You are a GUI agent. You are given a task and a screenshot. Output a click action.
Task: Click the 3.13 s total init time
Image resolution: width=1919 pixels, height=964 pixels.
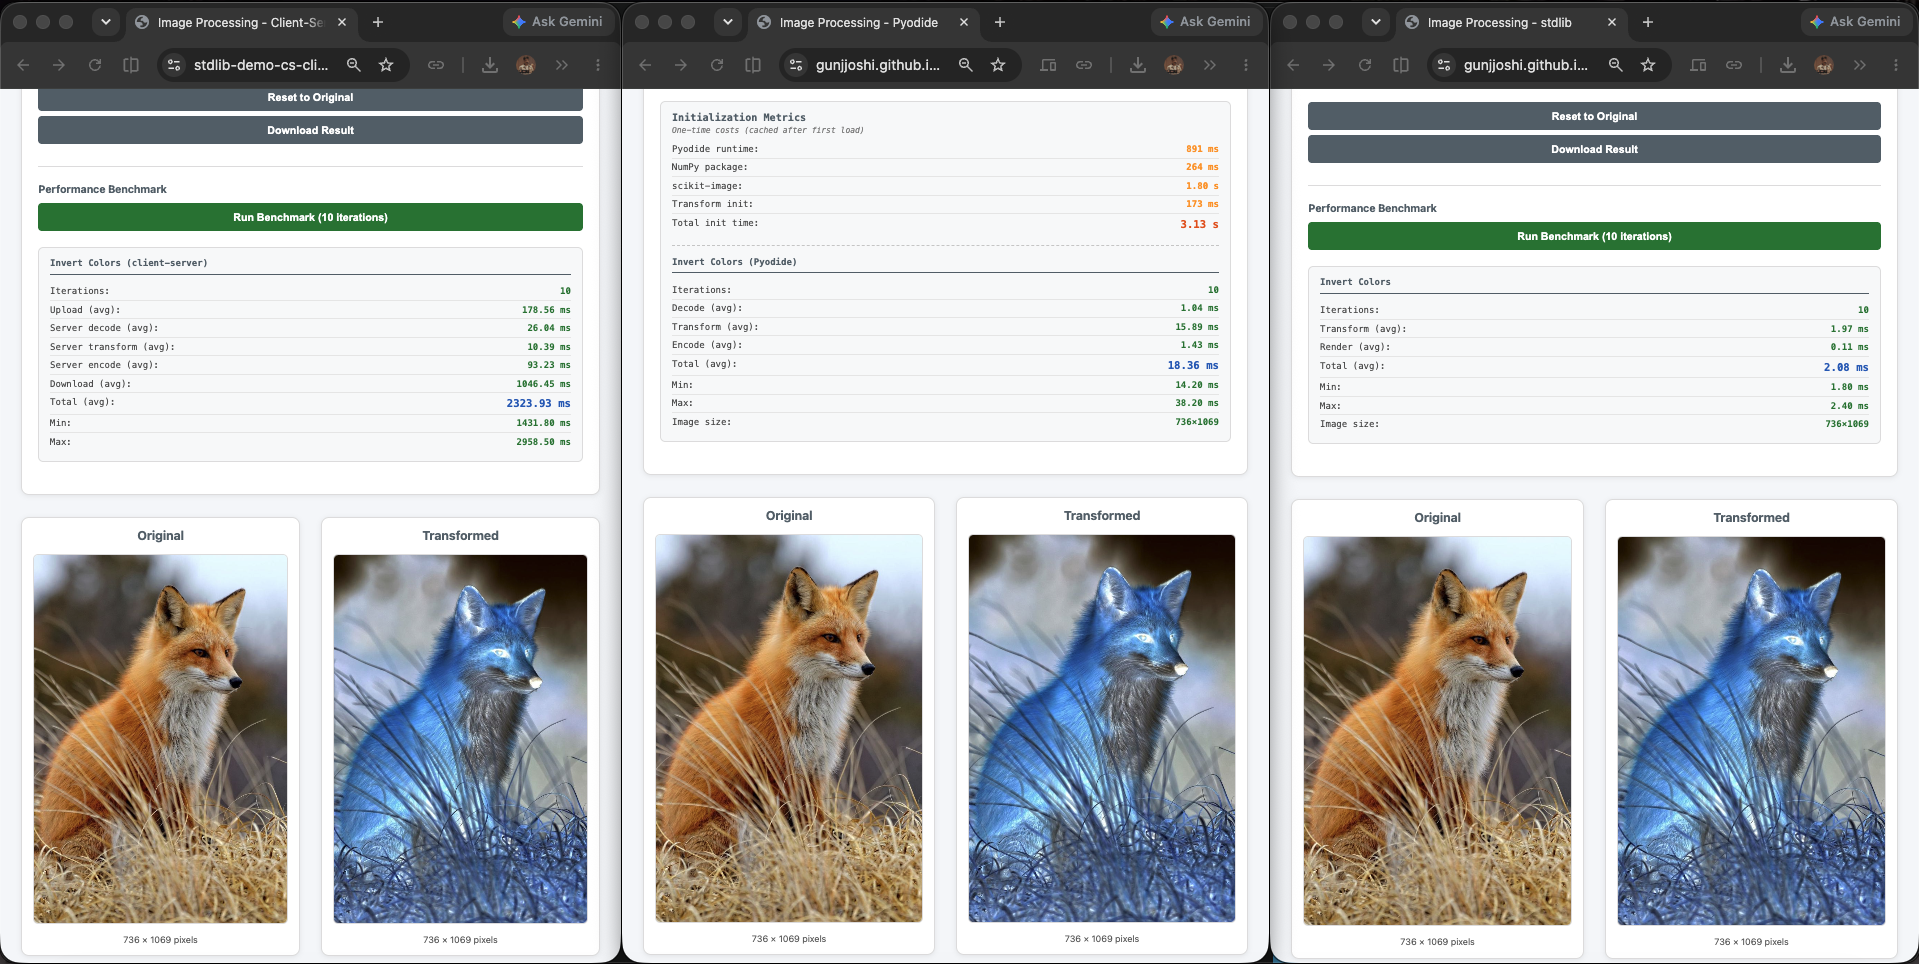pos(1199,224)
